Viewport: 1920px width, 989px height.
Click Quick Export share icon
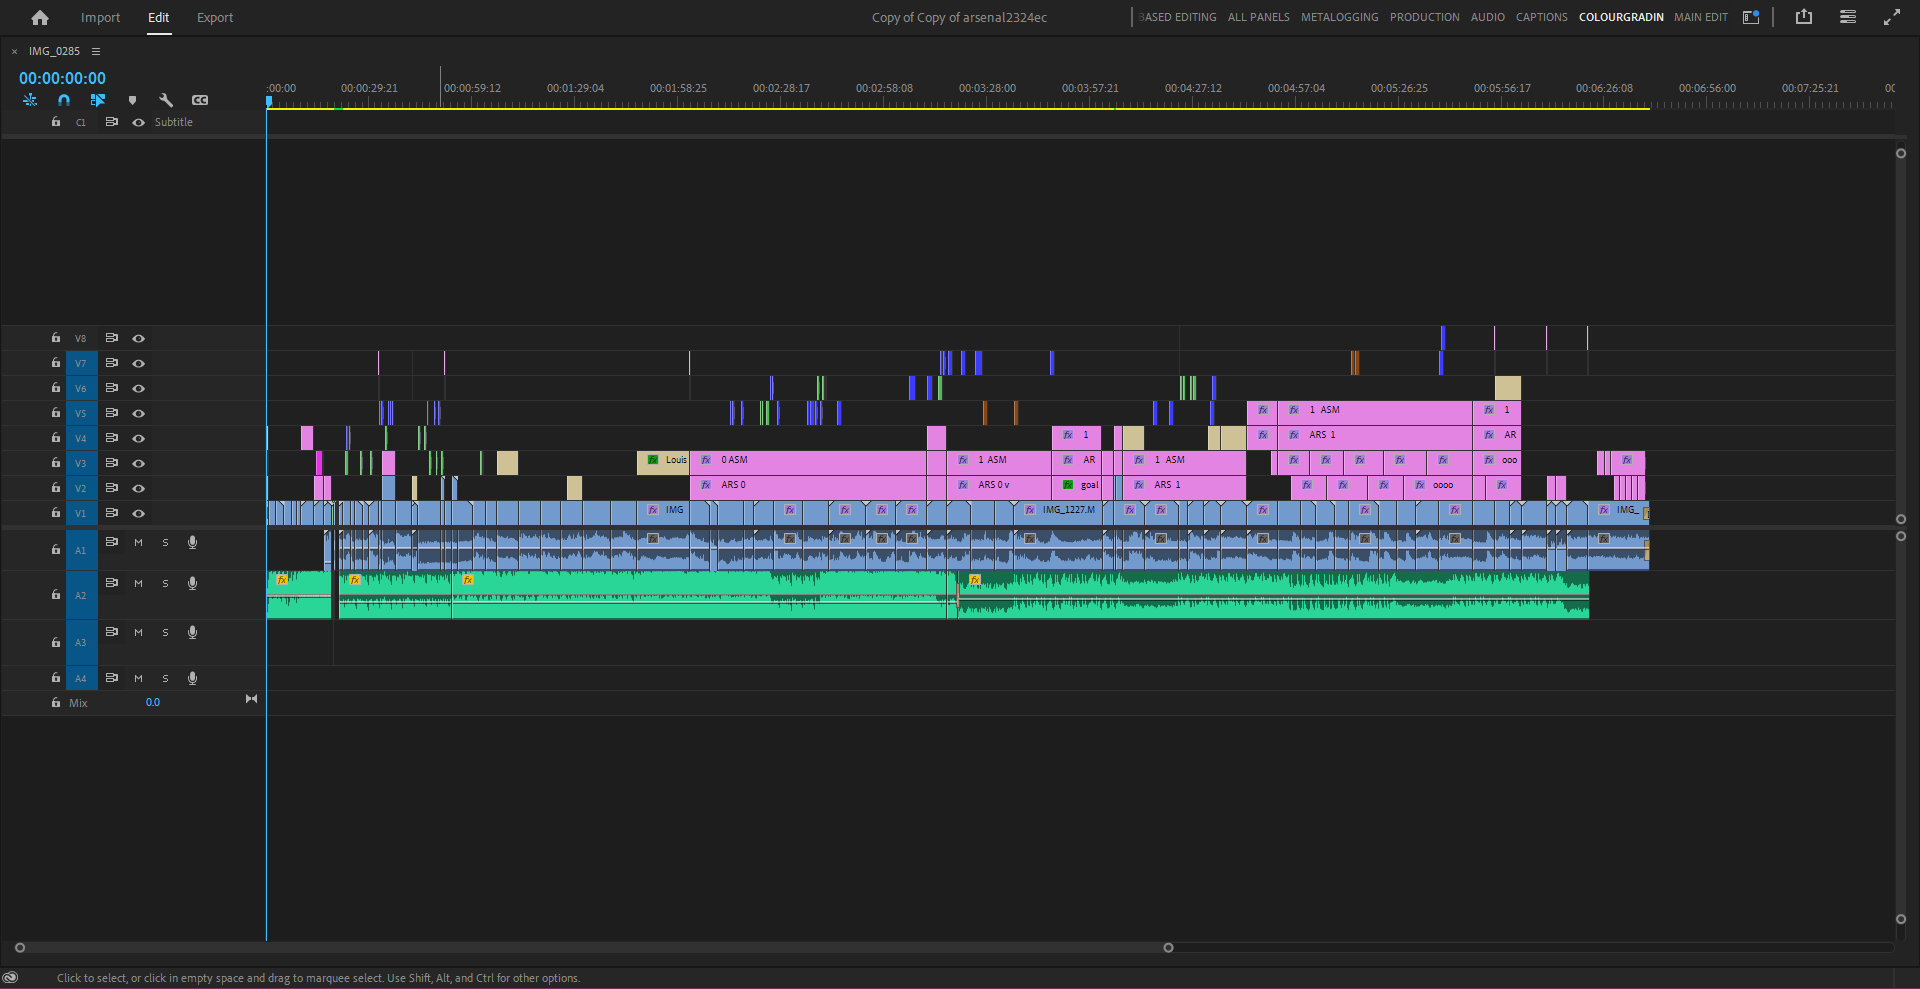coord(1804,17)
